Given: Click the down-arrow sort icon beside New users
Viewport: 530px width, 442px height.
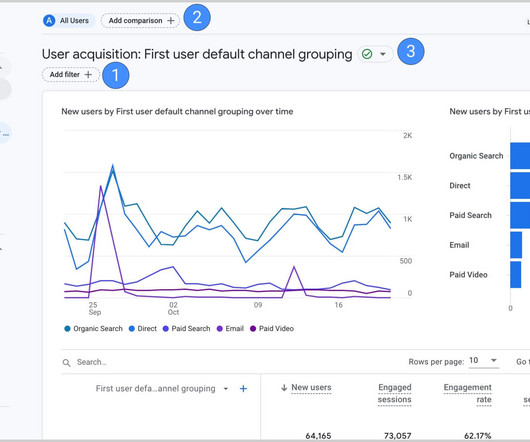Looking at the screenshot, I should 284,388.
